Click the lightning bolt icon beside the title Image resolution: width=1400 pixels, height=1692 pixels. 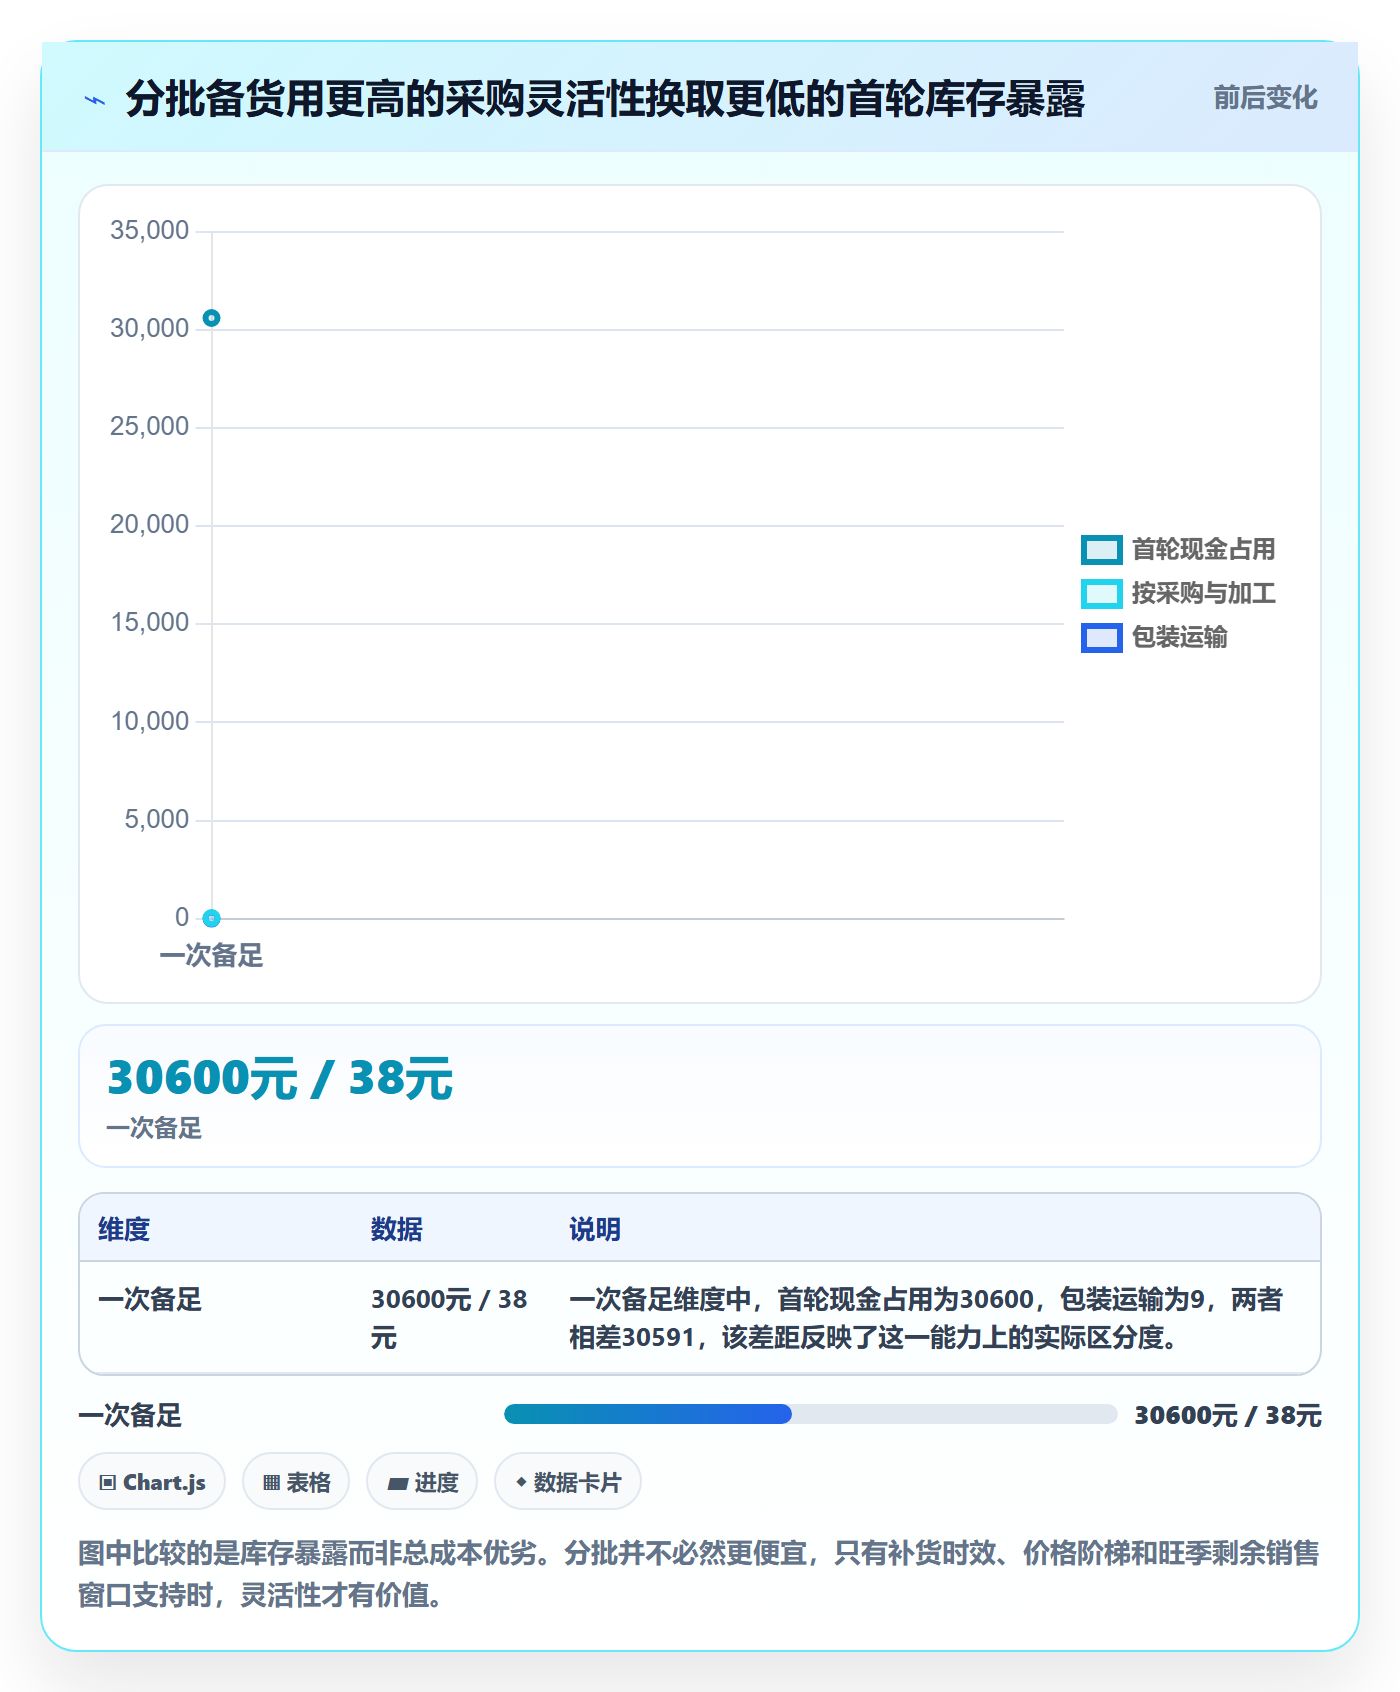point(95,100)
